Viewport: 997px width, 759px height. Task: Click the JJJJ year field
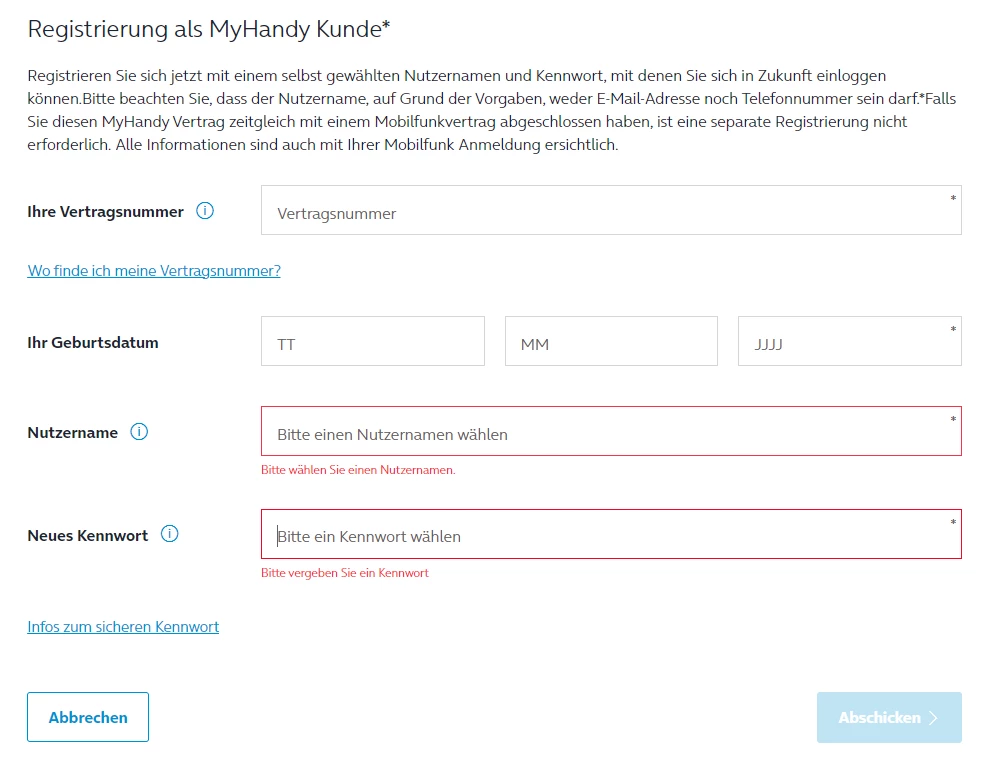(x=849, y=342)
